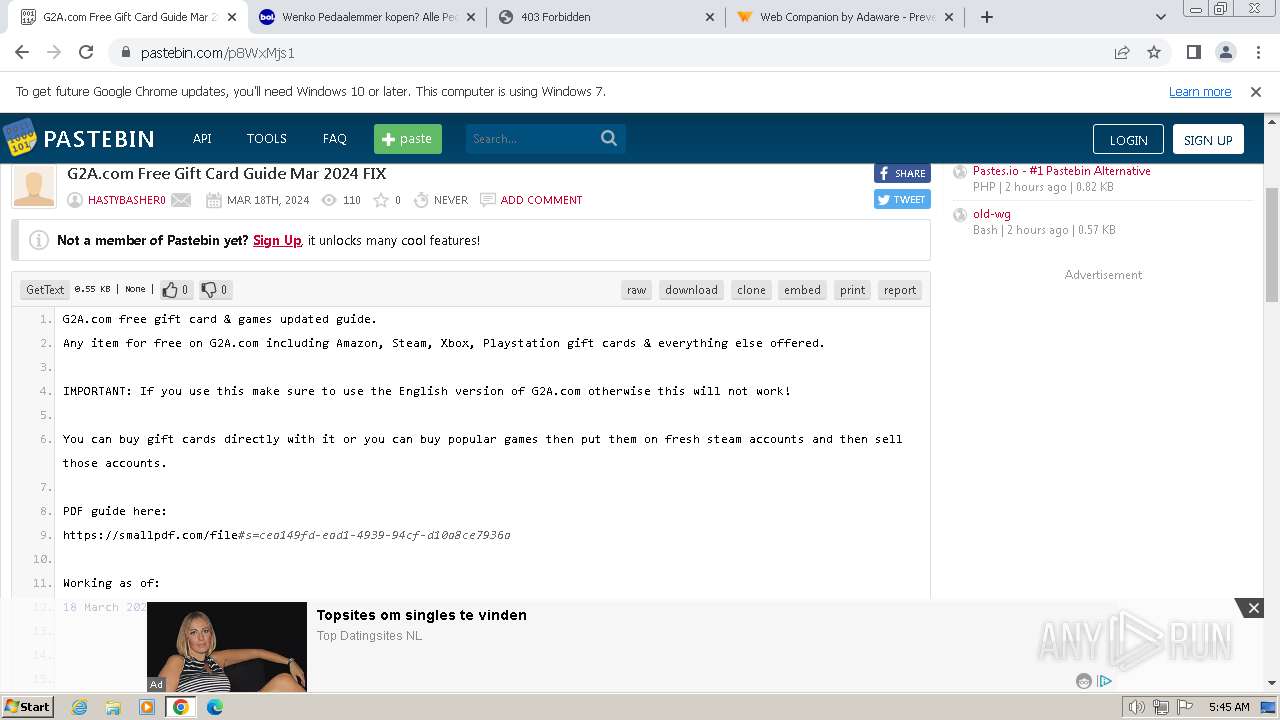Click the volume speaker tray icon
This screenshot has height=720, width=1280.
[x=1136, y=707]
